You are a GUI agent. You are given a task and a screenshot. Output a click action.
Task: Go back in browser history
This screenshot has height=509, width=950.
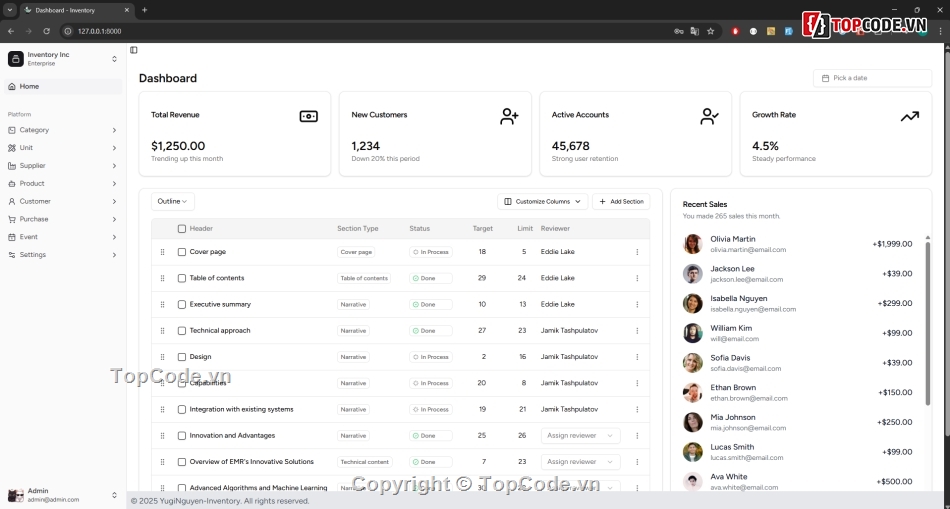(11, 31)
